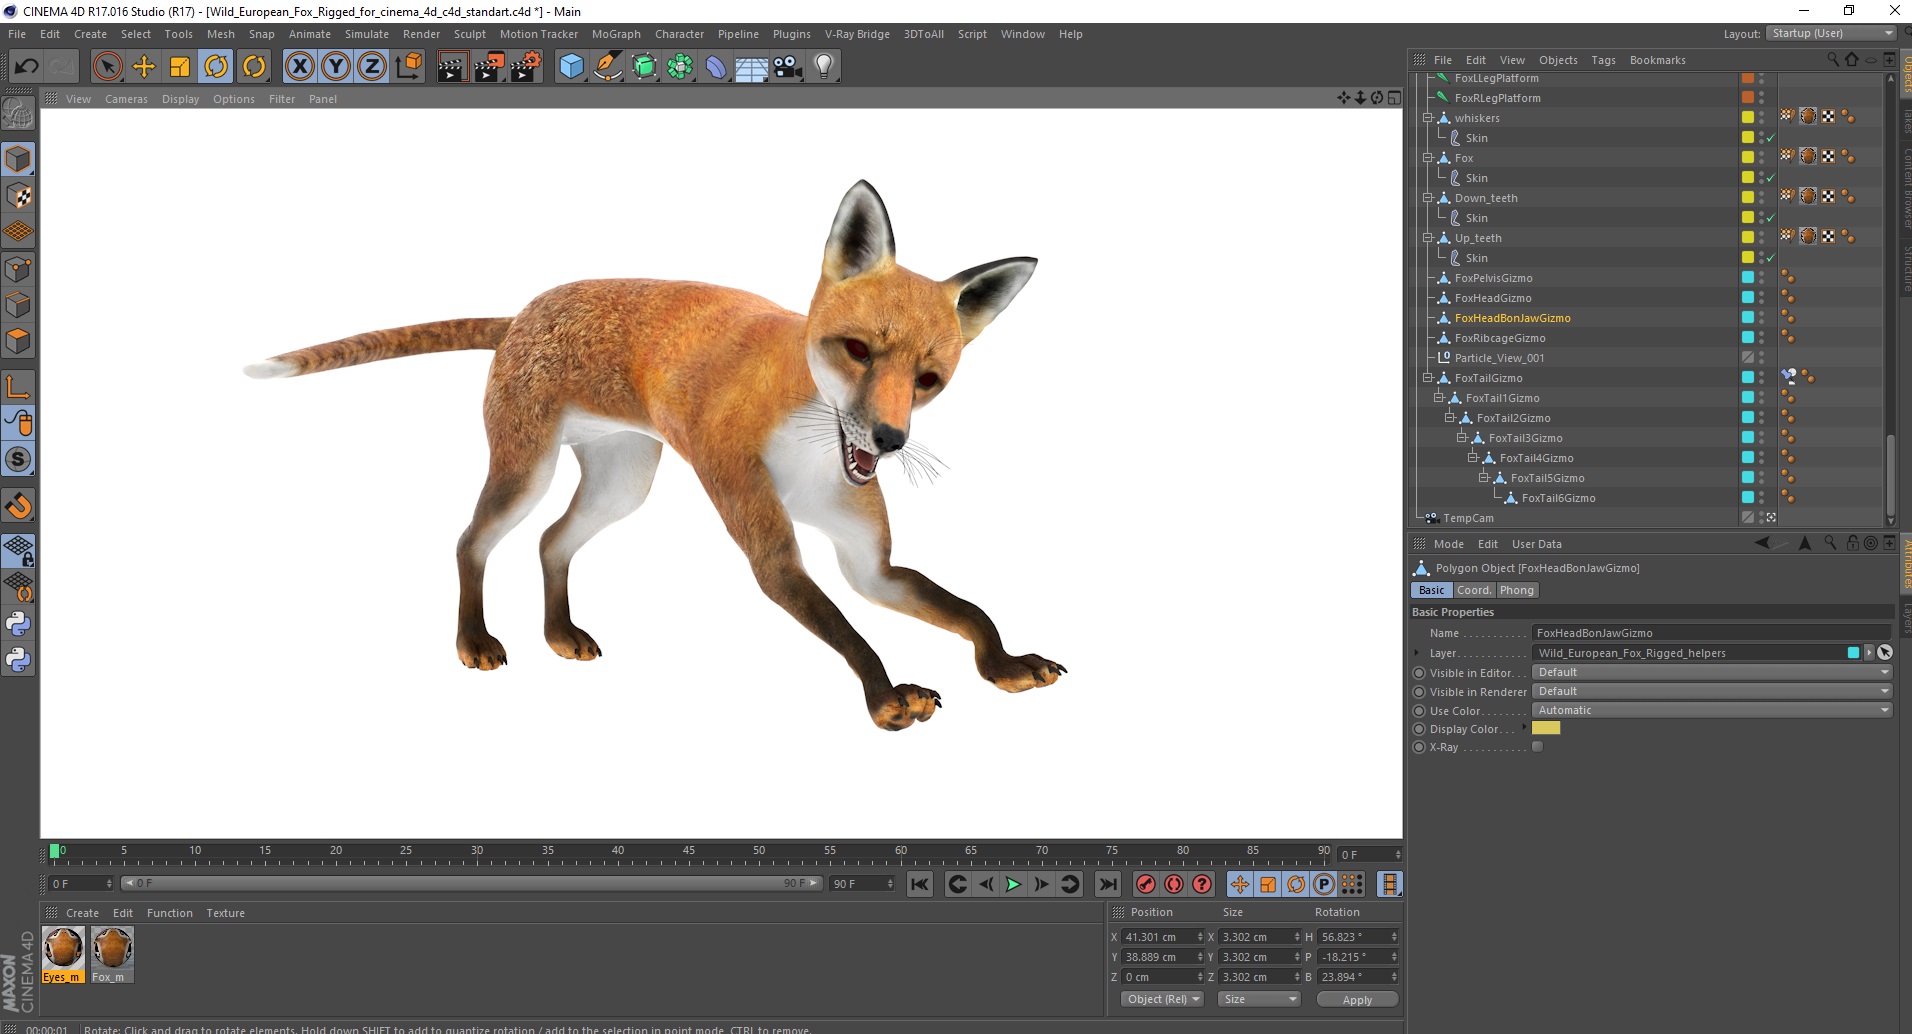Click the top Python script icon
The height and width of the screenshot is (1034, 1912).
point(18,624)
